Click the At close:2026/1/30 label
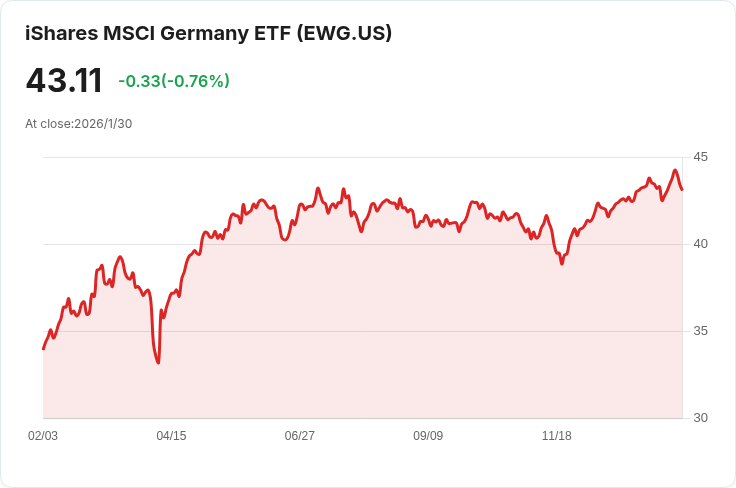 tap(78, 124)
